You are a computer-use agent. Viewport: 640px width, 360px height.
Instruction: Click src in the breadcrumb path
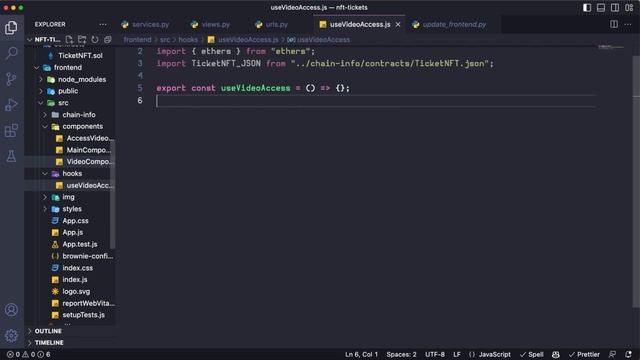tap(165, 40)
